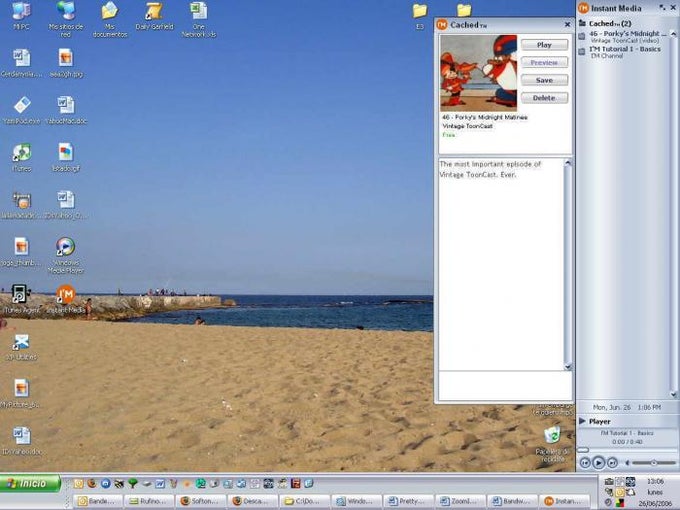Mute via the speaker icon in player
This screenshot has height=510, width=680.
627,463
